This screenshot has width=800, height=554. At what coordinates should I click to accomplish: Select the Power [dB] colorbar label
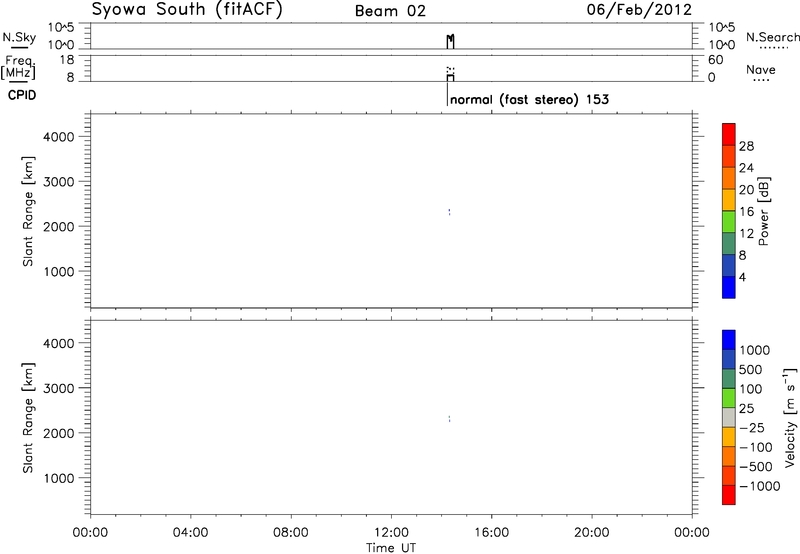(763, 211)
